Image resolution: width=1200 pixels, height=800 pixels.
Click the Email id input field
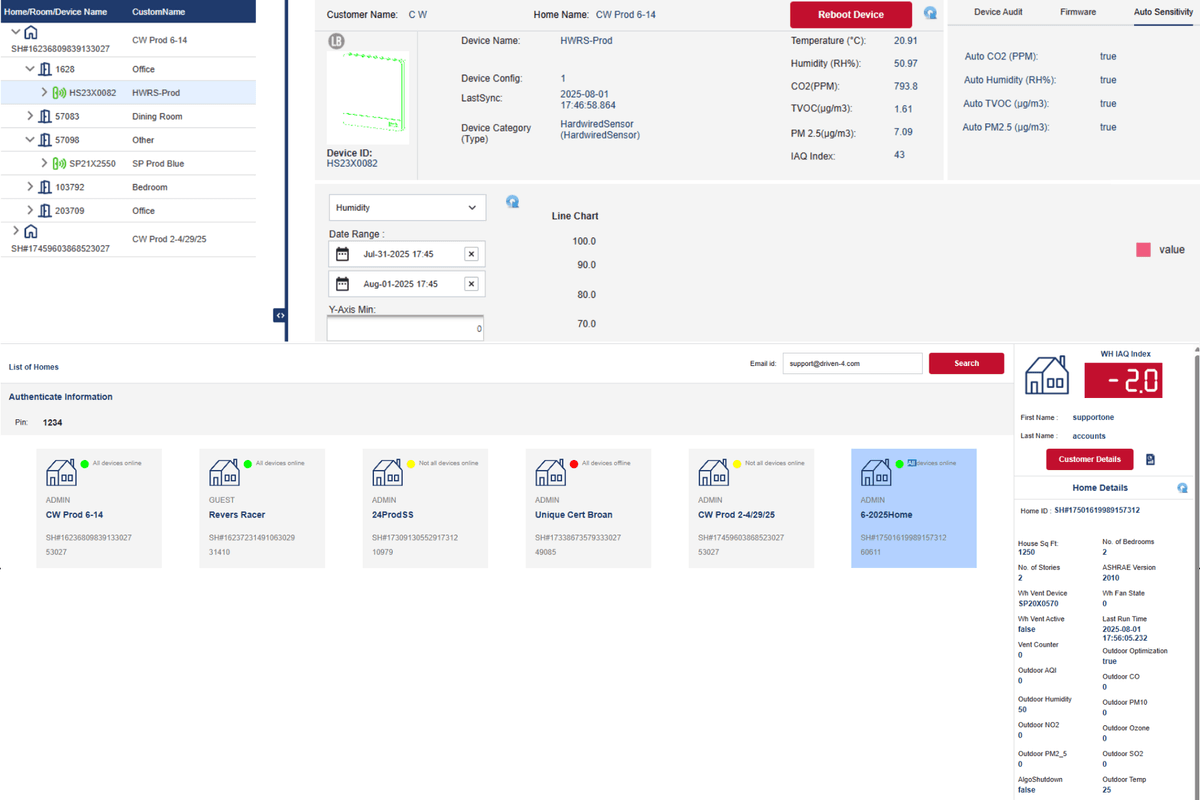click(852, 363)
